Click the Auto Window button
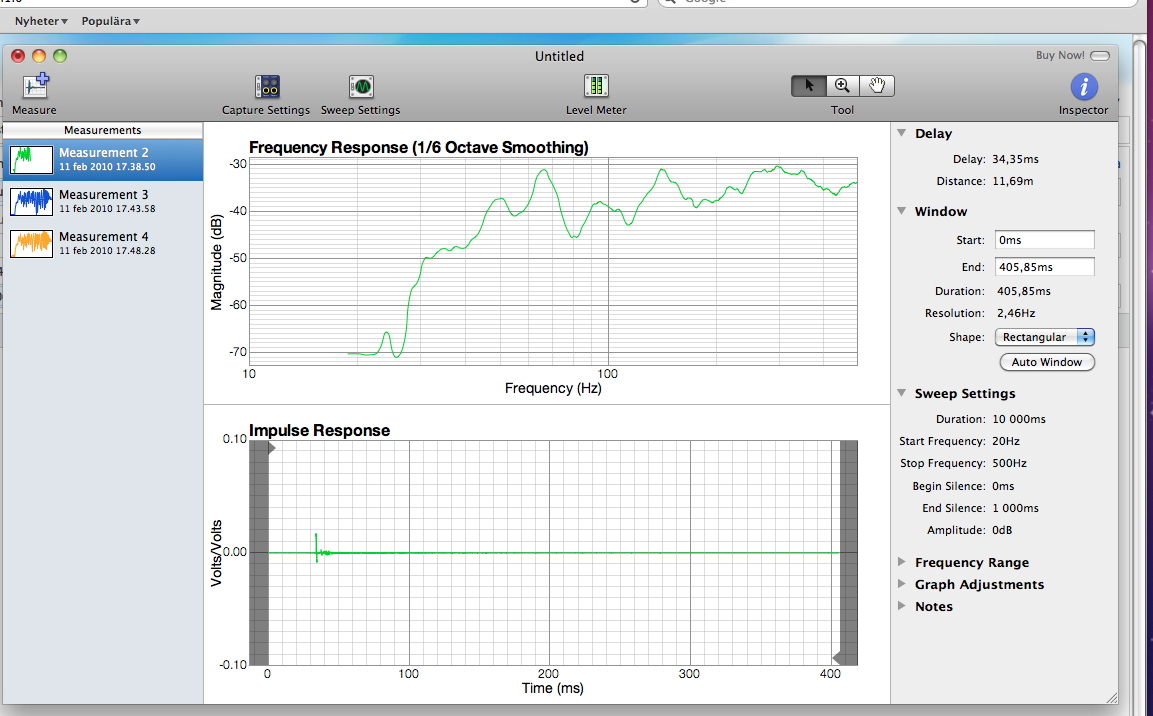The width and height of the screenshot is (1153, 716). [x=1047, y=362]
